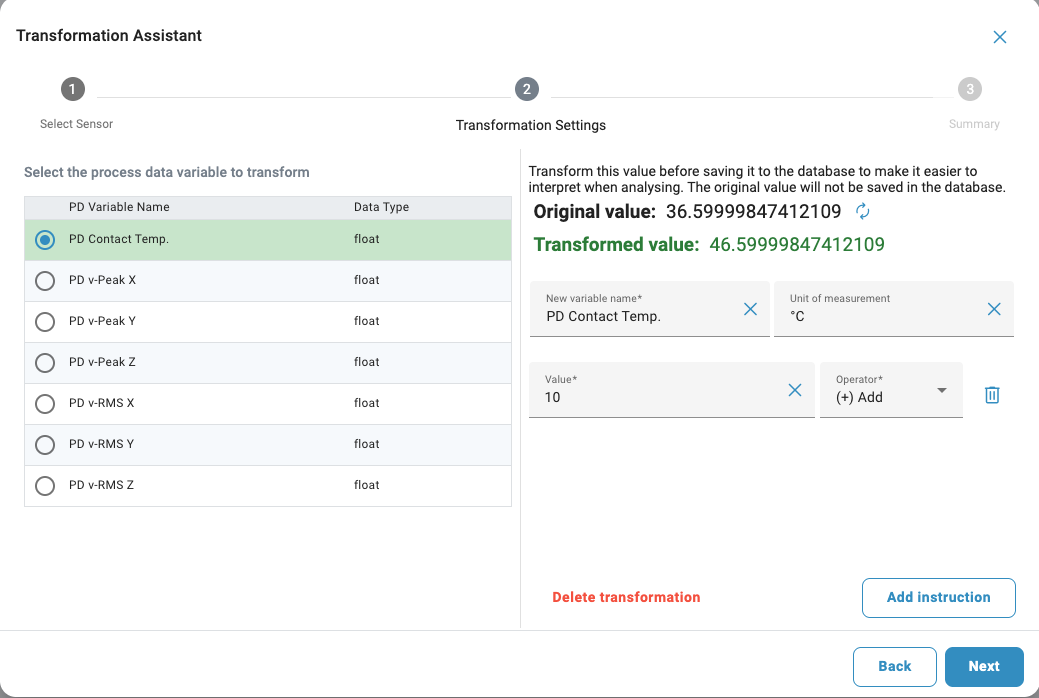This screenshot has width=1039, height=698.
Task: Select the PD v-Peak Z radio button
Action: click(x=45, y=363)
